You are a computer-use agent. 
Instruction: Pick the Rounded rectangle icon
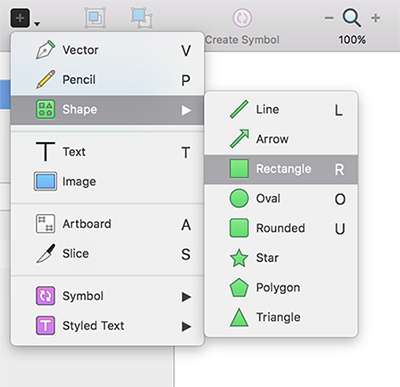239,228
